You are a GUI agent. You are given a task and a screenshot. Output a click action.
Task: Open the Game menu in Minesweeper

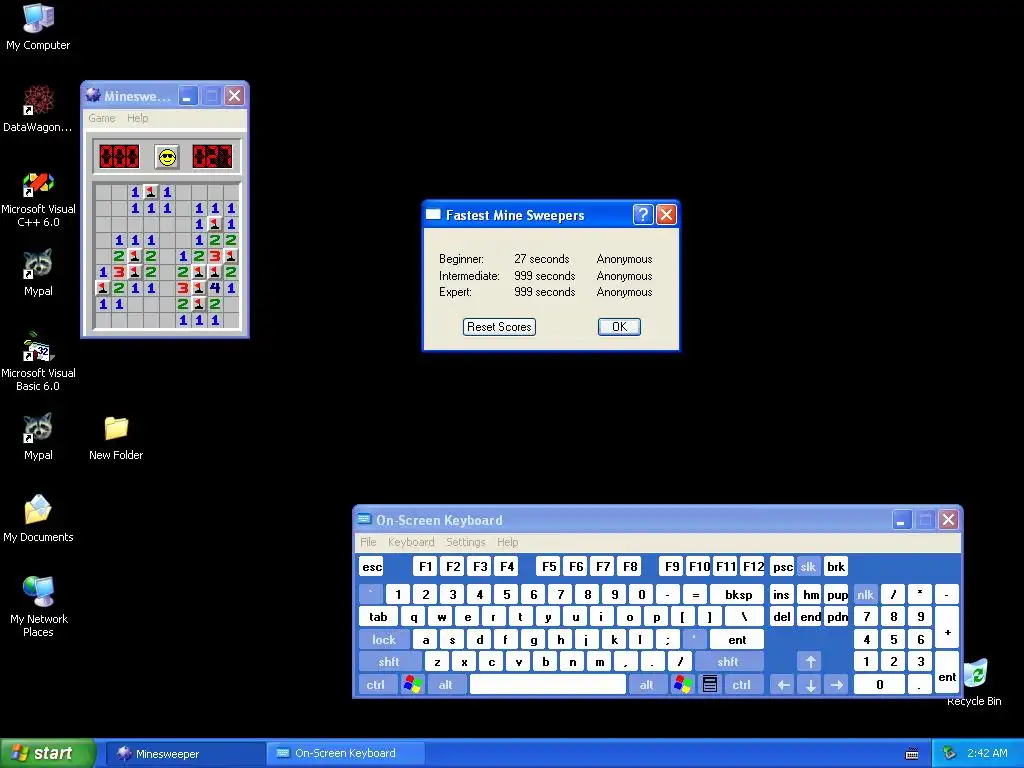click(x=102, y=118)
